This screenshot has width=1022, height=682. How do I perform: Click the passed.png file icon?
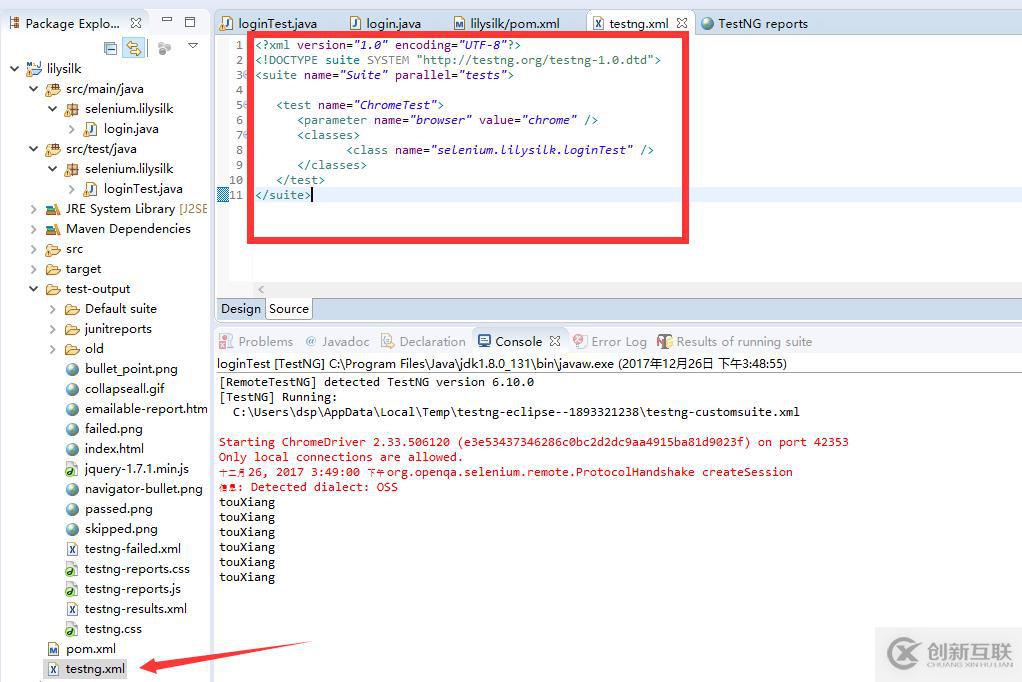72,509
